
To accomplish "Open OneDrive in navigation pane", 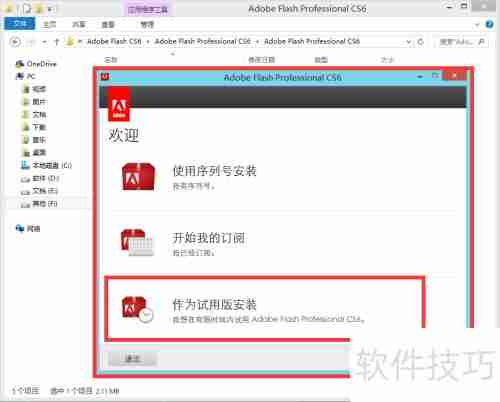I will 36,64.
